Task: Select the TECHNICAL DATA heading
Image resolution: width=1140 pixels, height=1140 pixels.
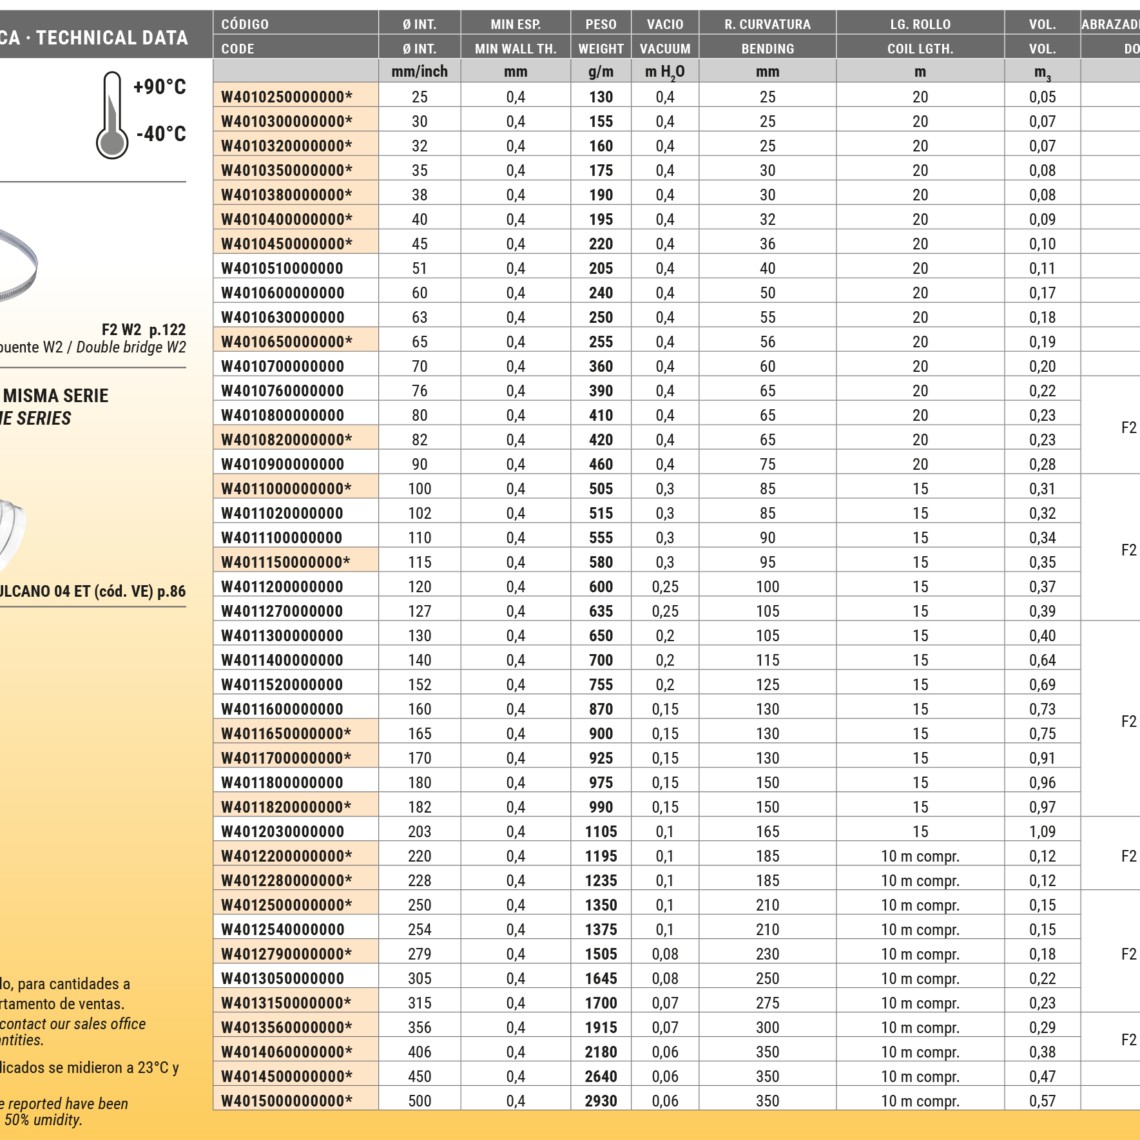Action: pos(111,38)
